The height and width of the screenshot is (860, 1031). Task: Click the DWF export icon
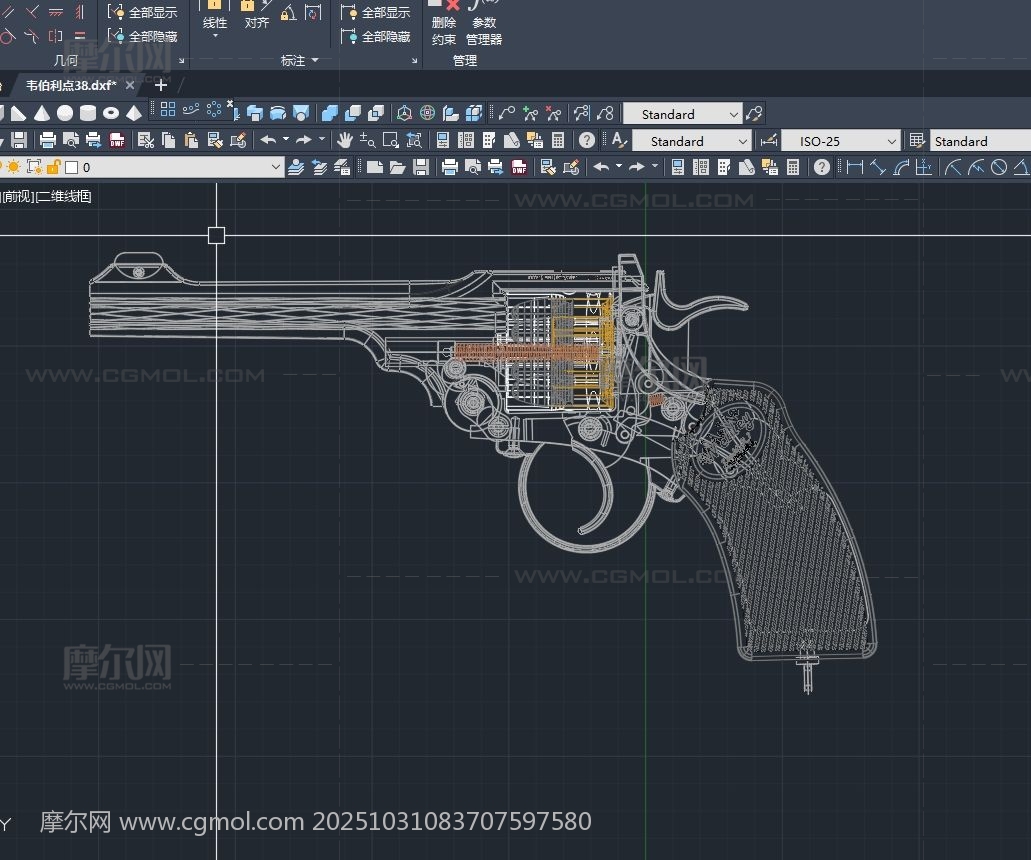click(117, 140)
